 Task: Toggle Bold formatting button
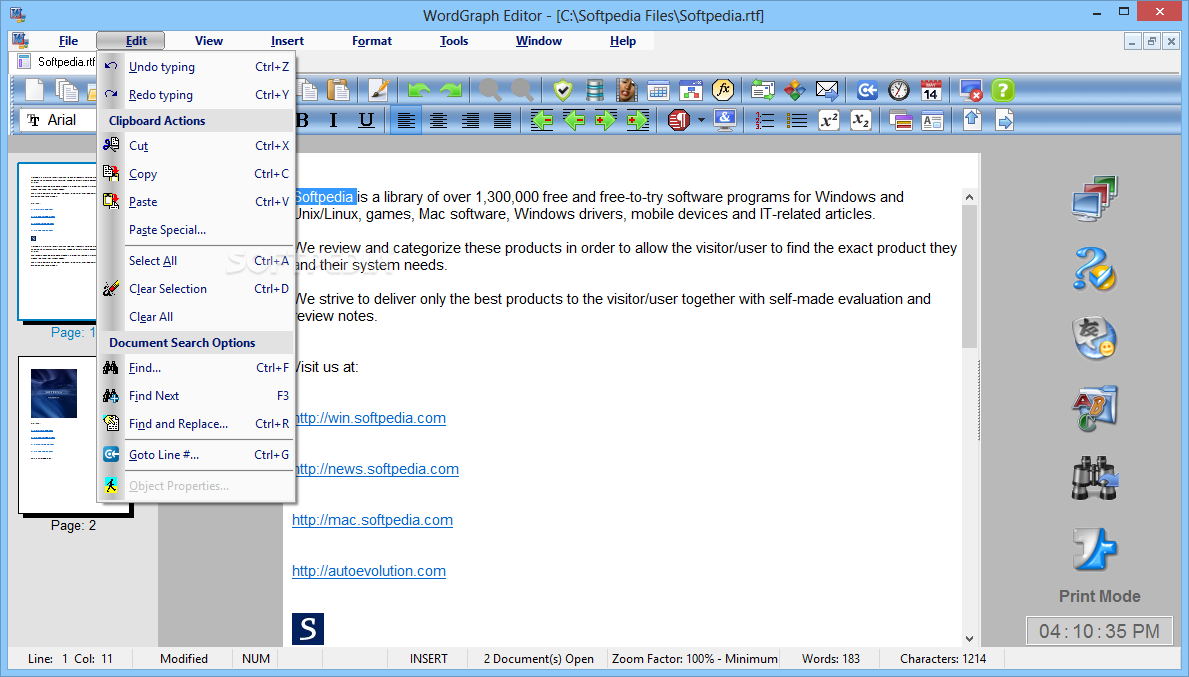[x=303, y=120]
